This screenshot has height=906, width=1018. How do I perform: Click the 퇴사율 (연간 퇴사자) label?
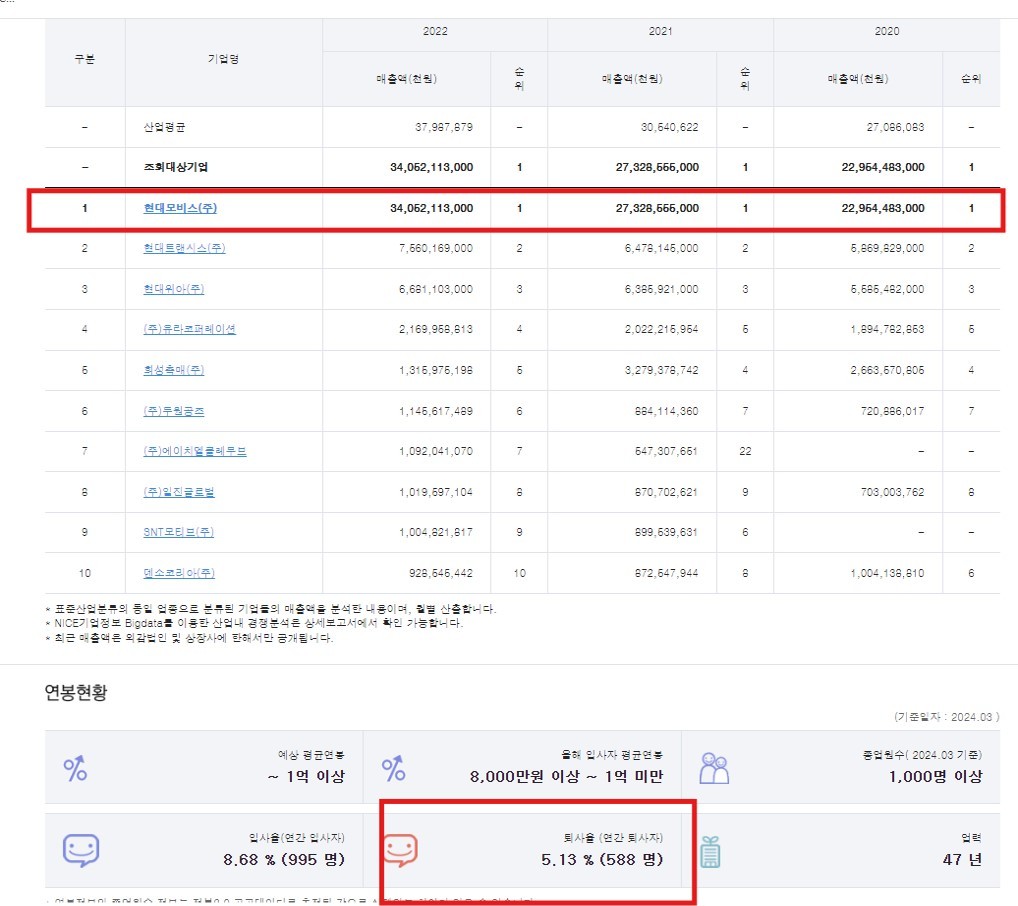click(614, 838)
